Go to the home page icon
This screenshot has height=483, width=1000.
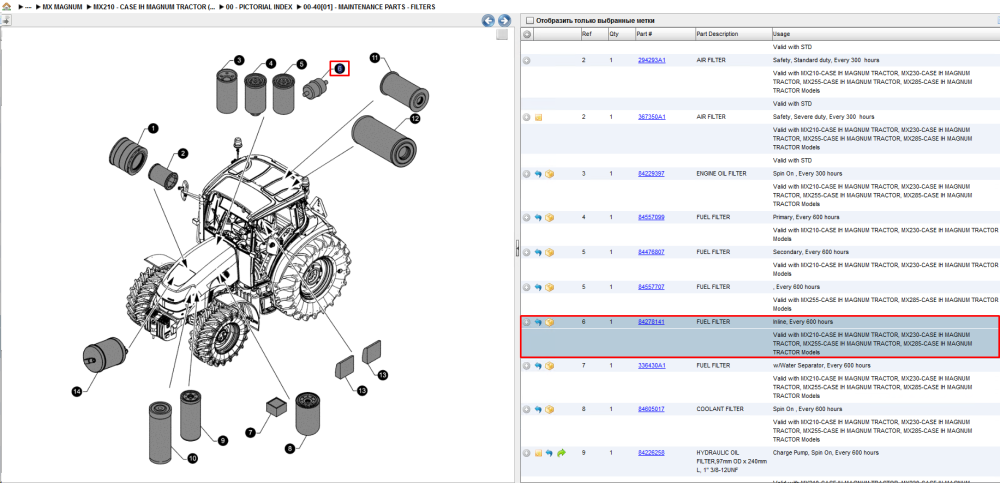7,7
